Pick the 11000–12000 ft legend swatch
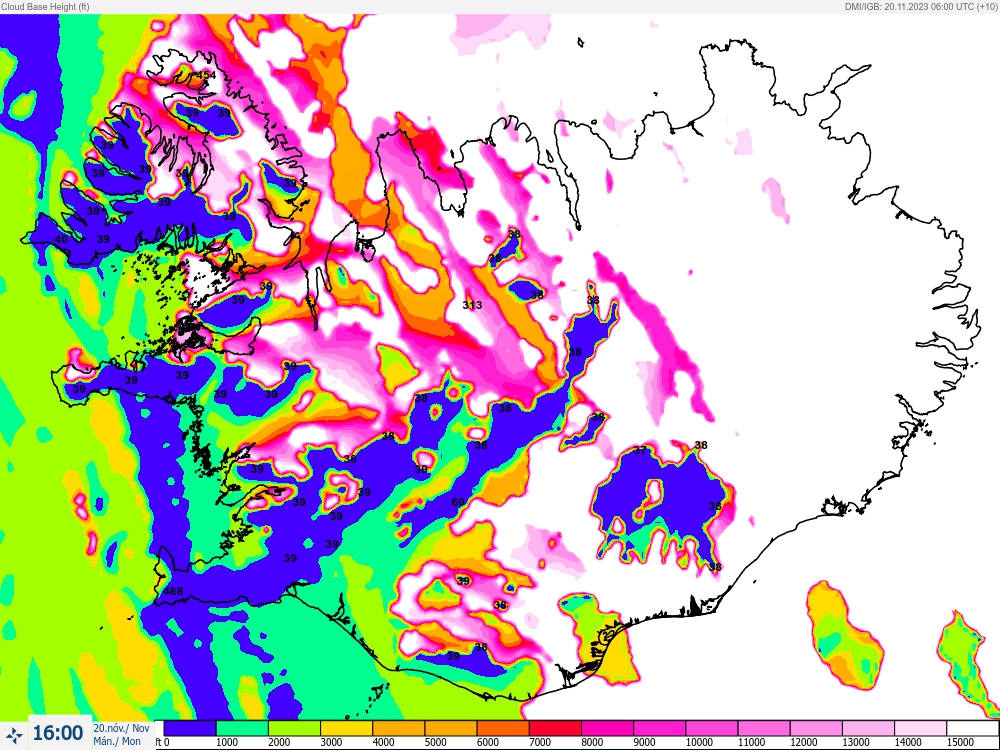This screenshot has height=750, width=1000. pos(765,728)
